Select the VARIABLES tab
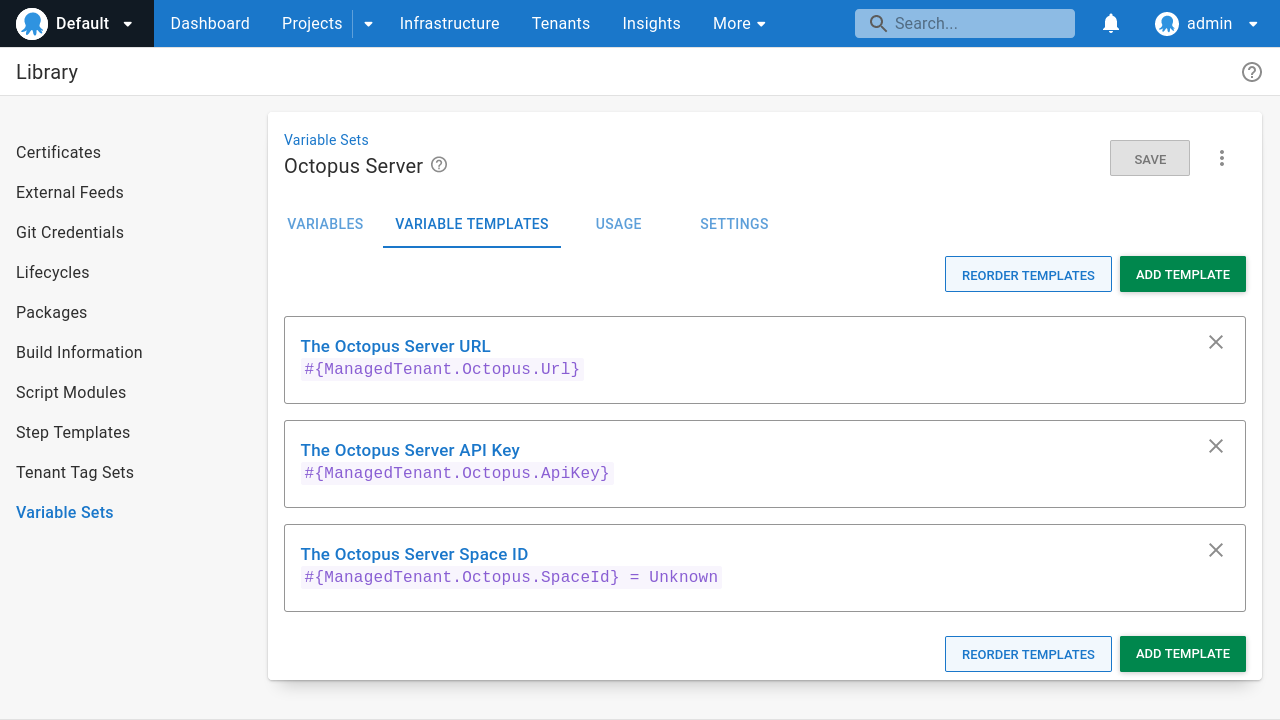Viewport: 1280px width, 720px height. pos(325,224)
